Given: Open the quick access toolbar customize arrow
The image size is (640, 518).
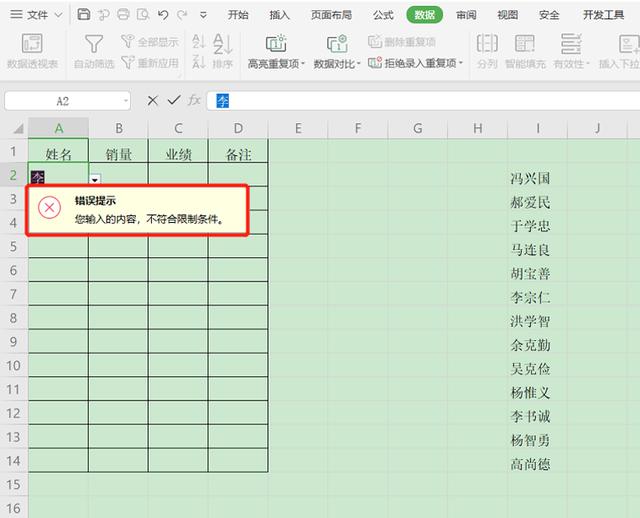Looking at the screenshot, I should coord(203,16).
